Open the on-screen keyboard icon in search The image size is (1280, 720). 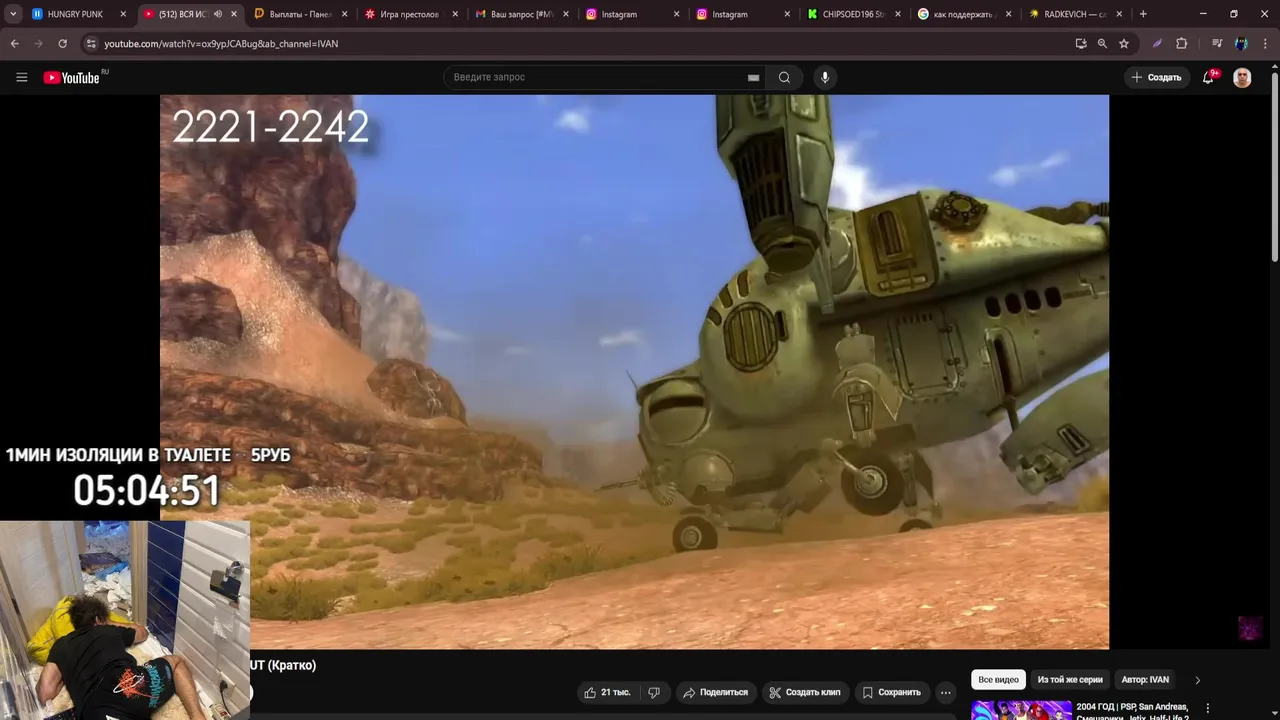click(x=753, y=78)
